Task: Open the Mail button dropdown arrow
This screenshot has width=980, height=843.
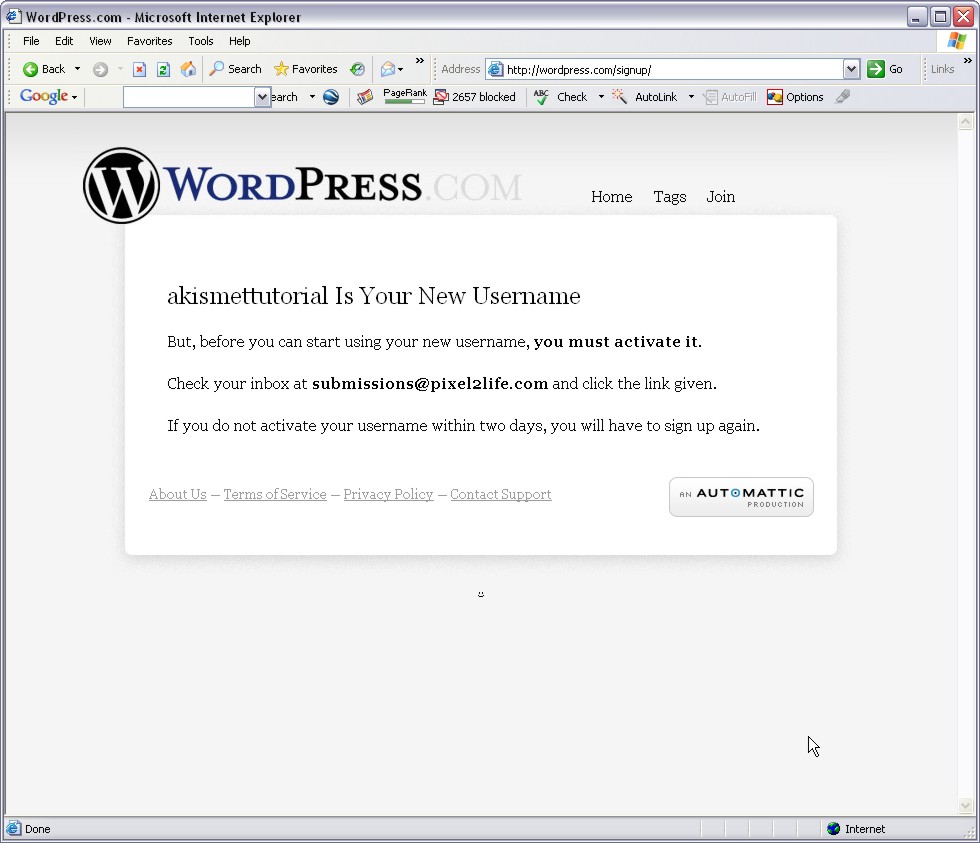Action: coord(401,69)
